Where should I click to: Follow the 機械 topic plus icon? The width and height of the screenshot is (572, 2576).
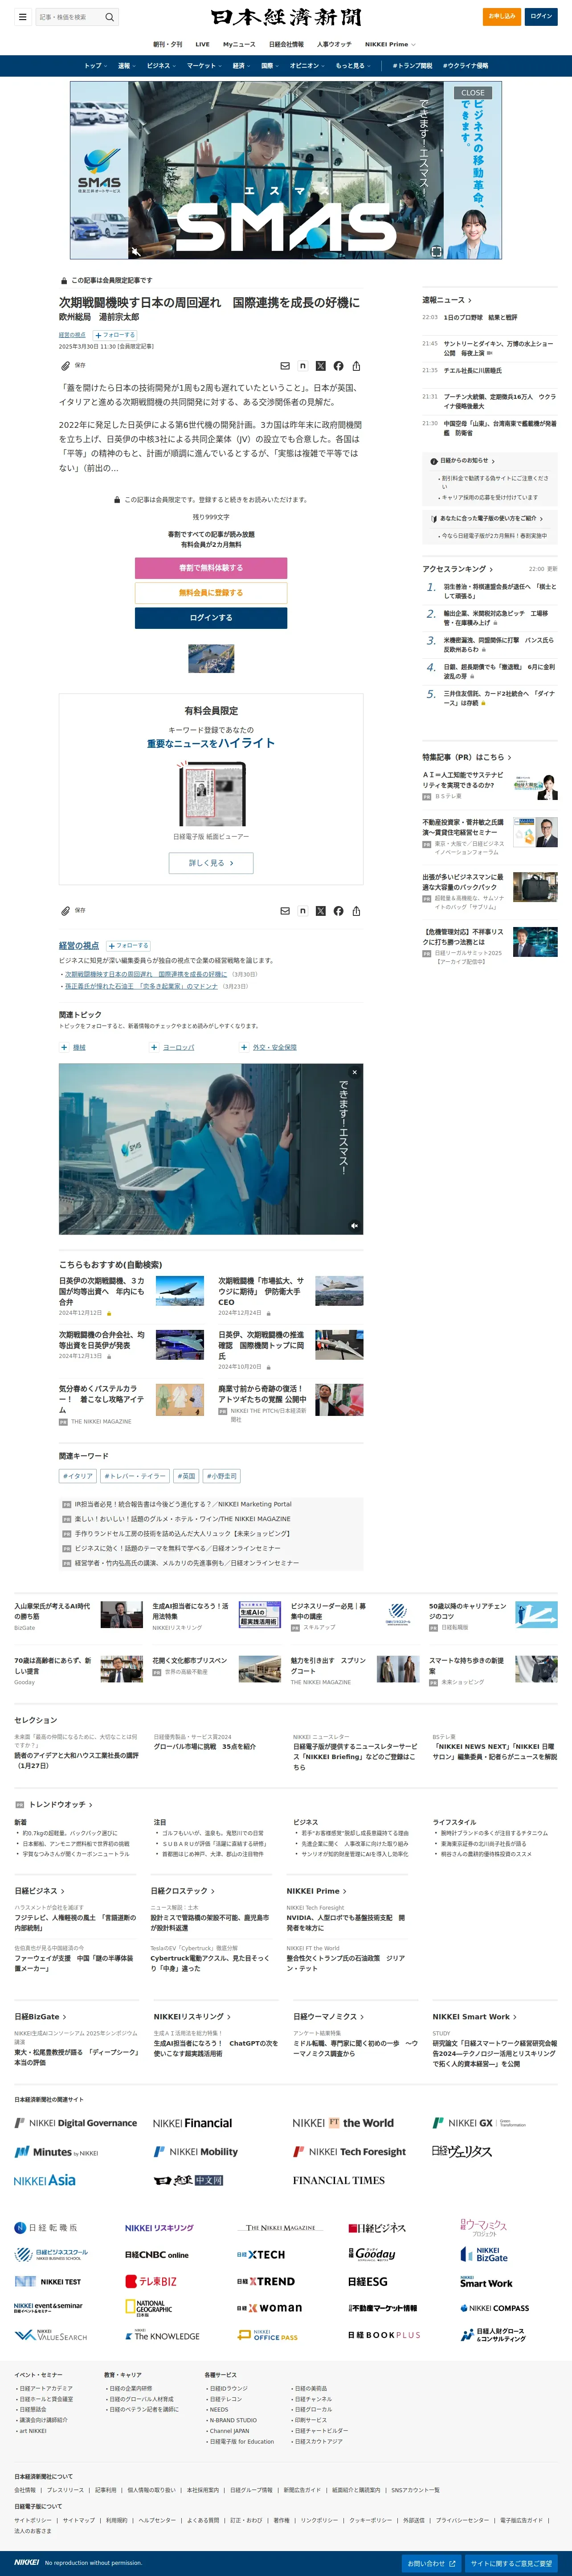65,1047
